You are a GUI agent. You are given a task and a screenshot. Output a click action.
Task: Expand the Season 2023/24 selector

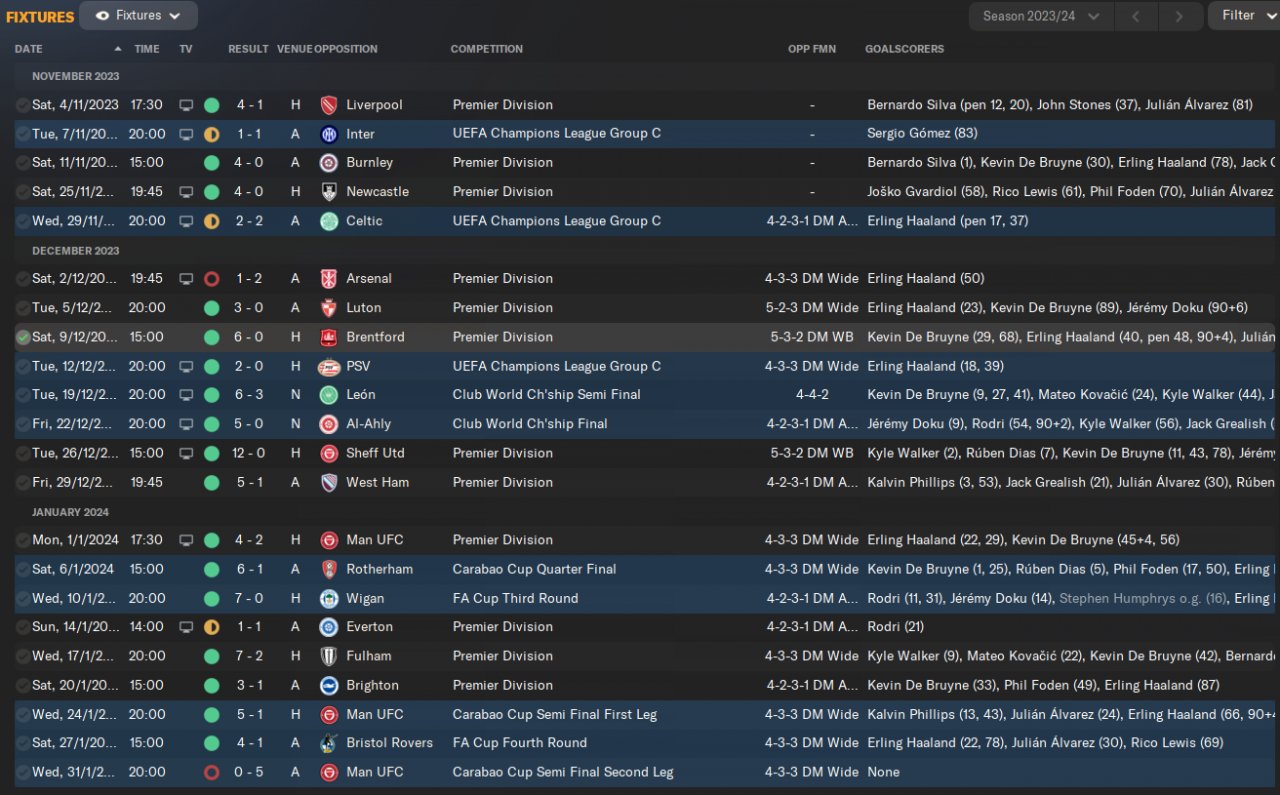point(1040,16)
